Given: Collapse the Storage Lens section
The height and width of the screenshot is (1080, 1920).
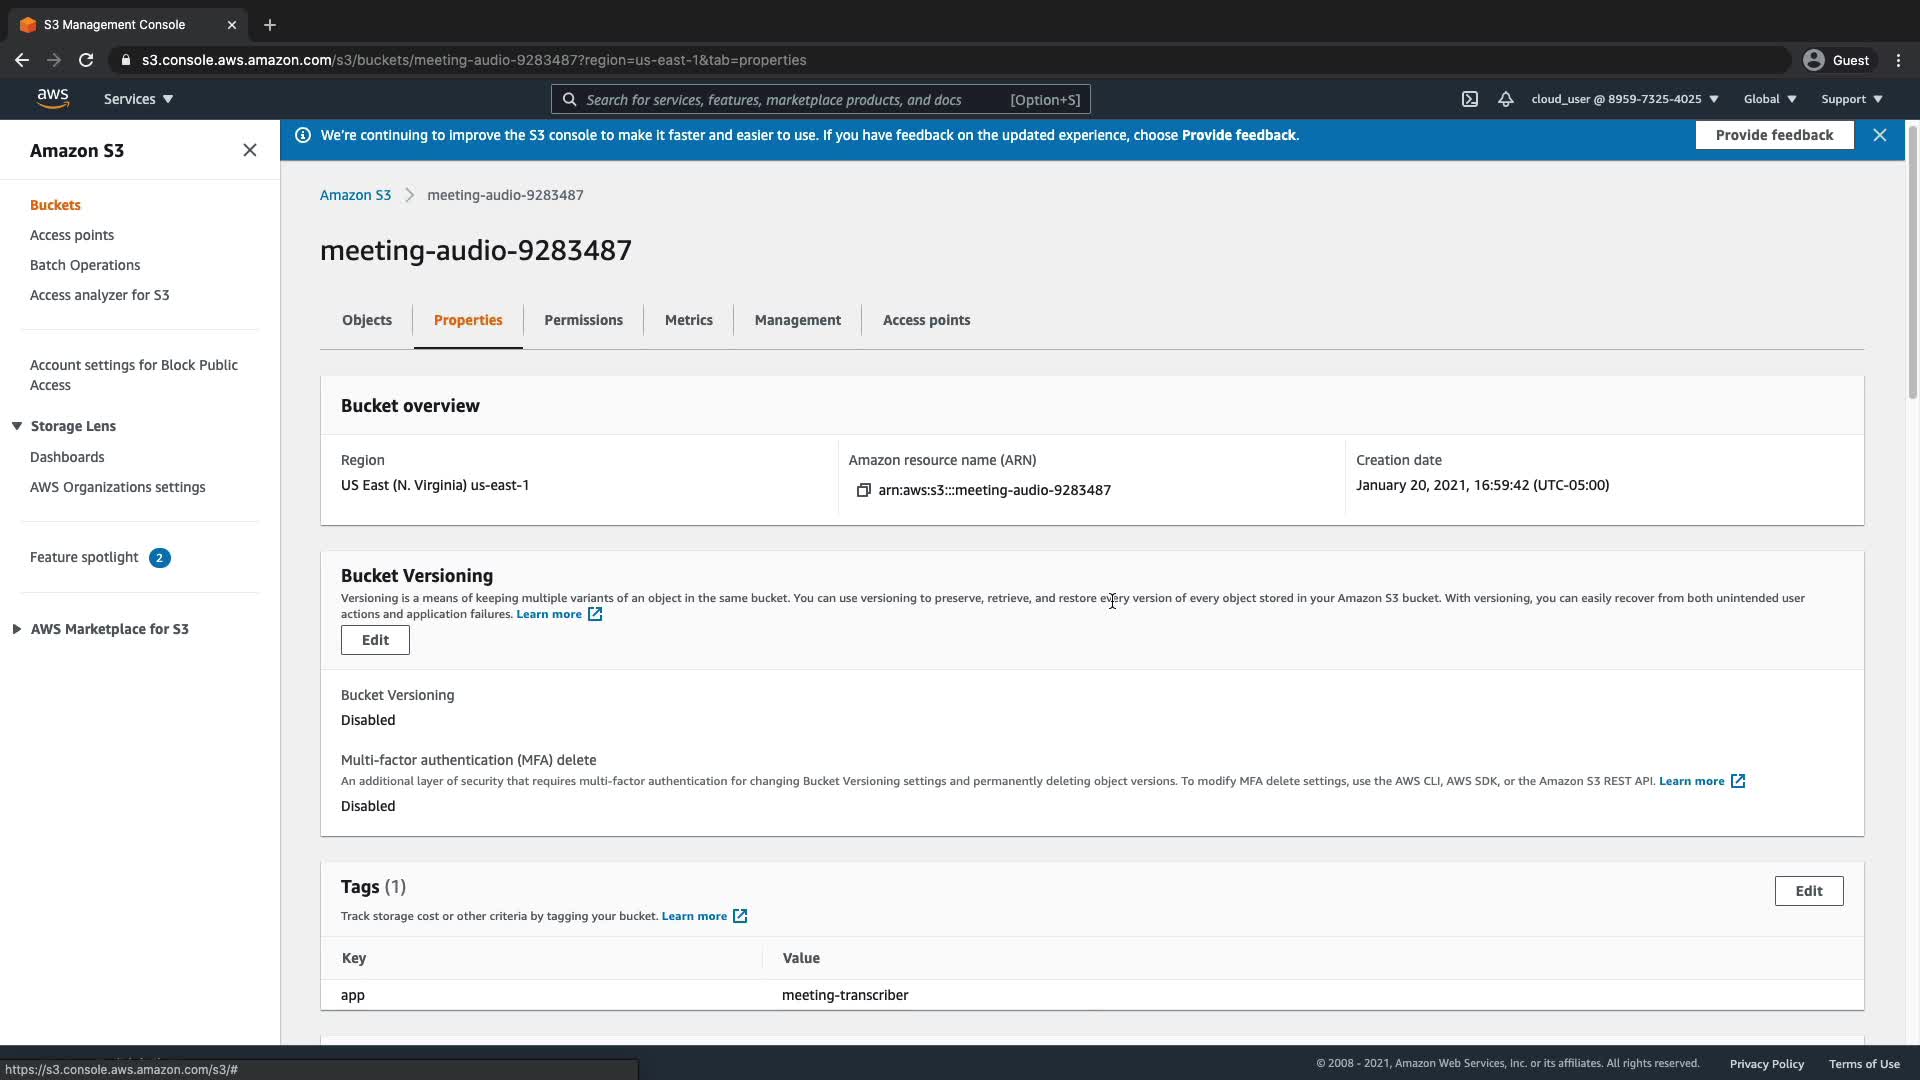Looking at the screenshot, I should point(17,426).
